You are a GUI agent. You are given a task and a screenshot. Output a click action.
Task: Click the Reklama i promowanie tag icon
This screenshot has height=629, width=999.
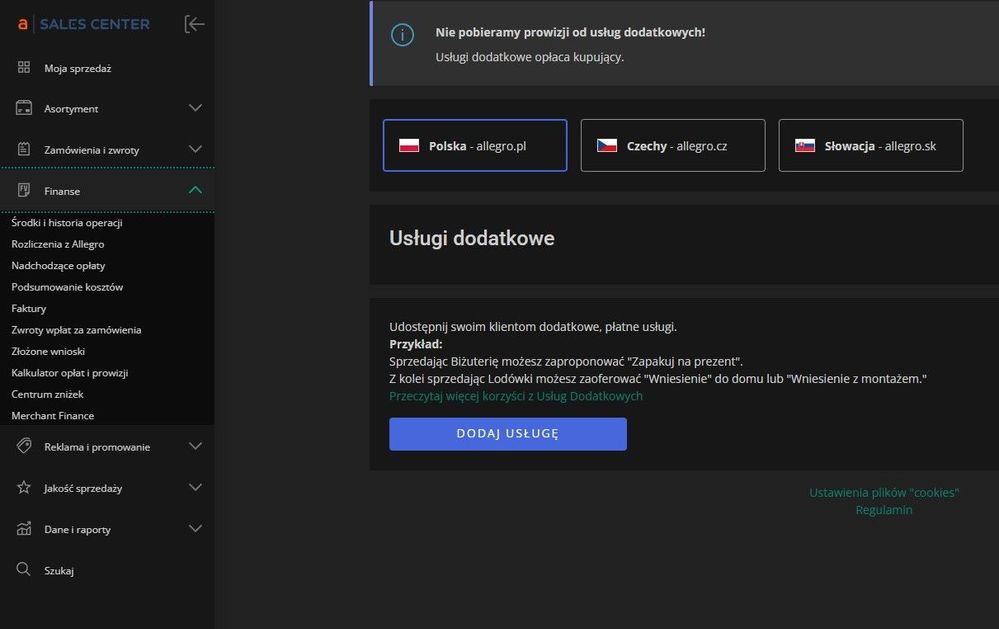tap(24, 447)
